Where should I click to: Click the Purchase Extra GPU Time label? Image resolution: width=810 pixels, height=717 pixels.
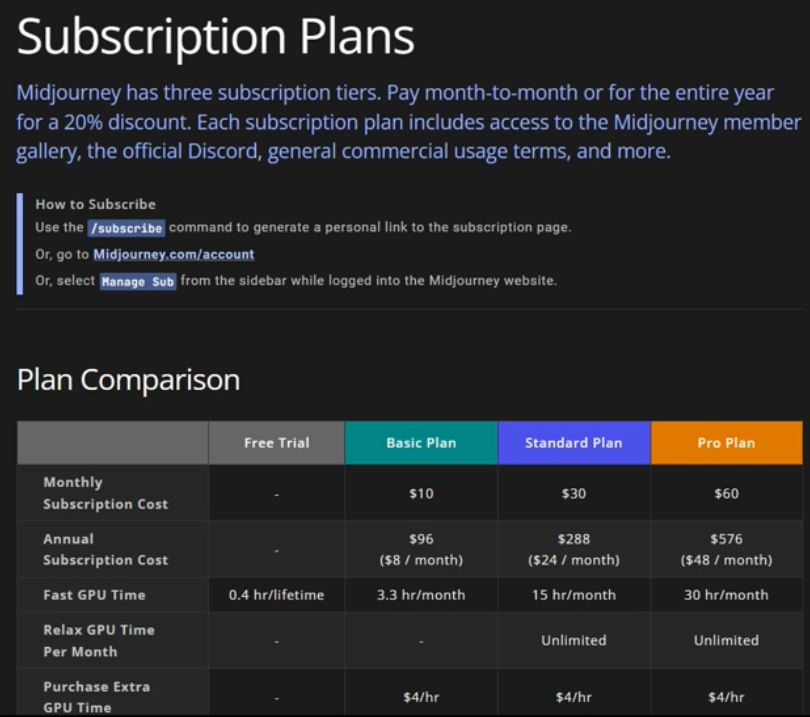[96, 697]
